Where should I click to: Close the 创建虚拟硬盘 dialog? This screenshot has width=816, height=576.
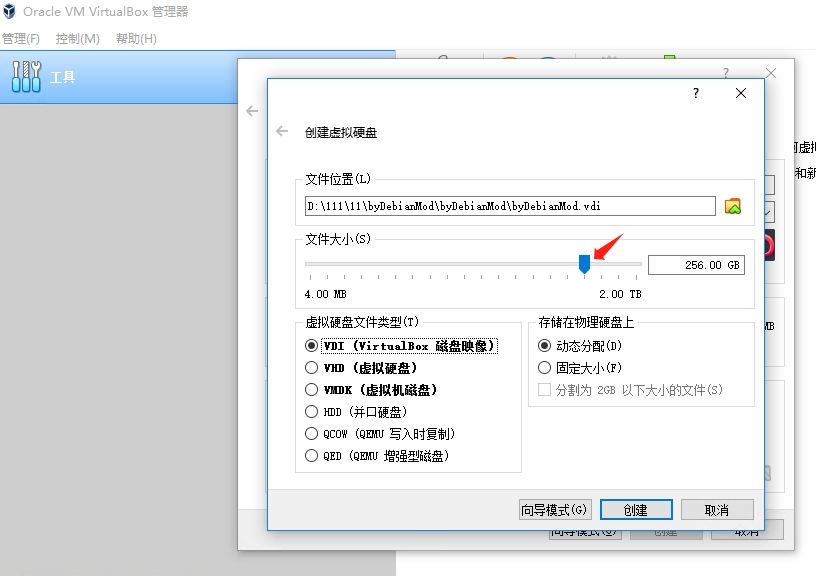click(741, 93)
